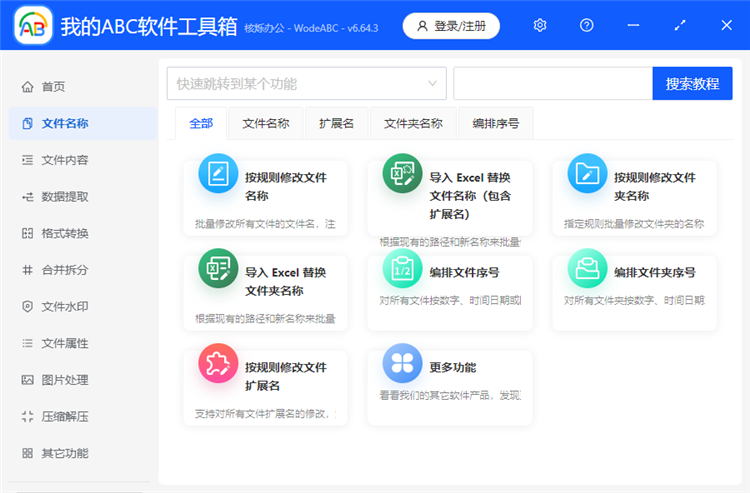Open the help question mark icon
This screenshot has width=750, height=493.
586,25
